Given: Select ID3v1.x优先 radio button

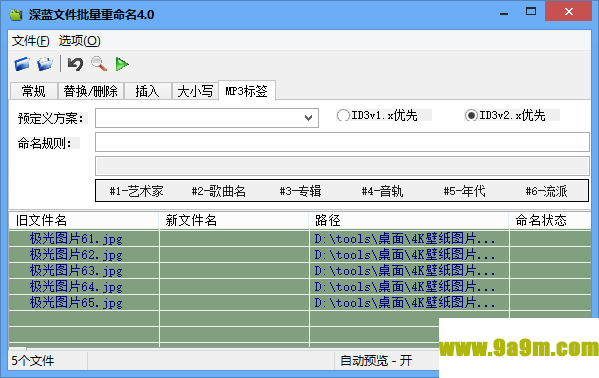Looking at the screenshot, I should (x=343, y=115).
